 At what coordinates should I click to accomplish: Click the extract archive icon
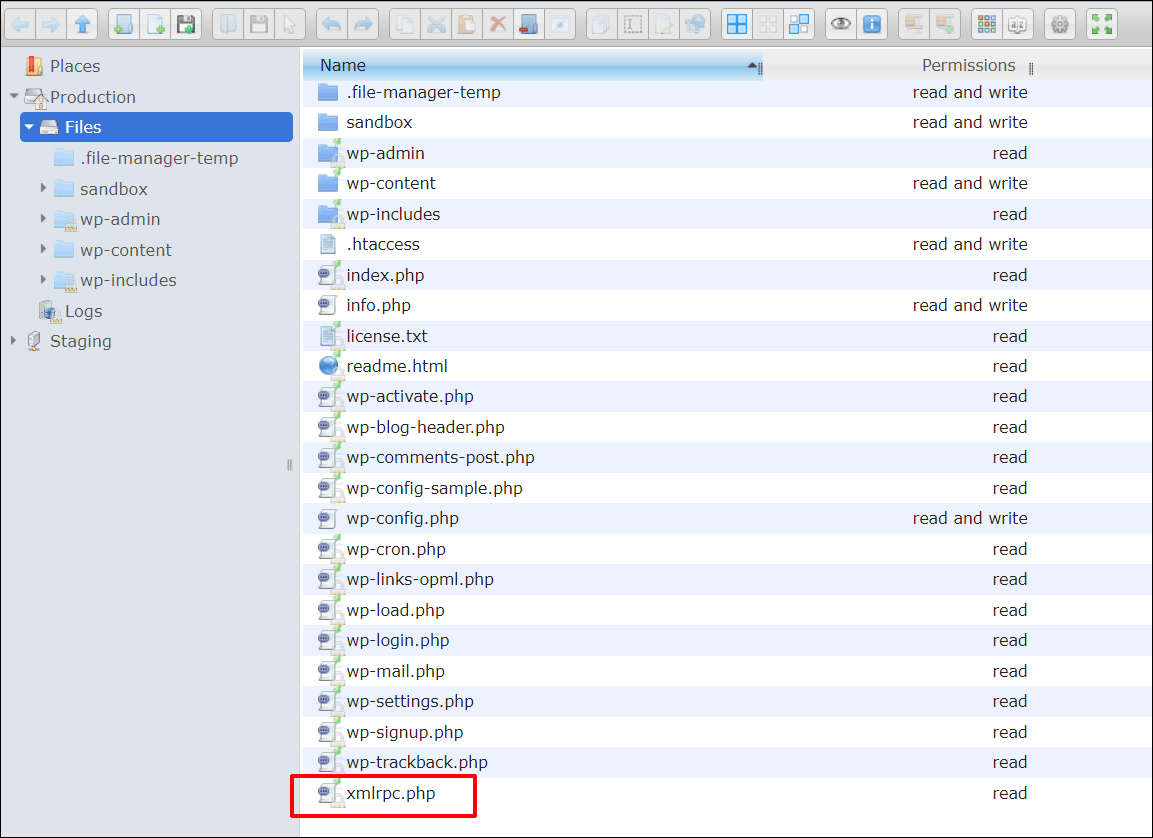[914, 25]
